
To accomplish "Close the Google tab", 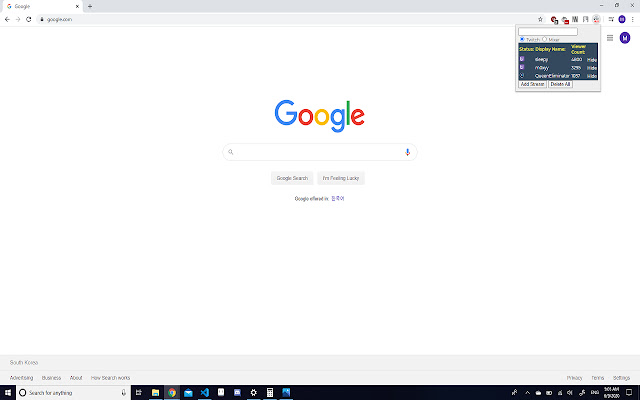I will pyautogui.click(x=77, y=6).
